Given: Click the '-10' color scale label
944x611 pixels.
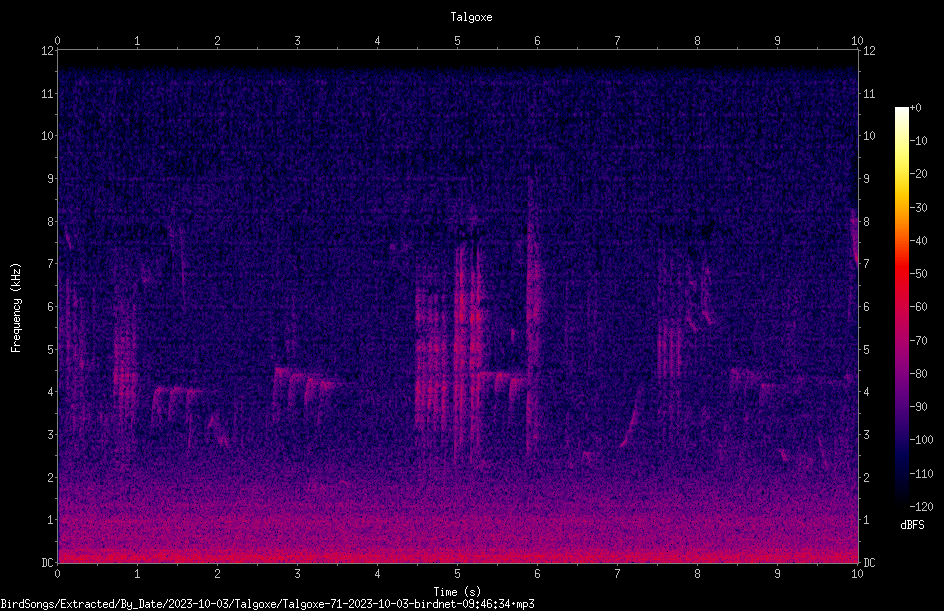Looking at the screenshot, I should [x=918, y=141].
